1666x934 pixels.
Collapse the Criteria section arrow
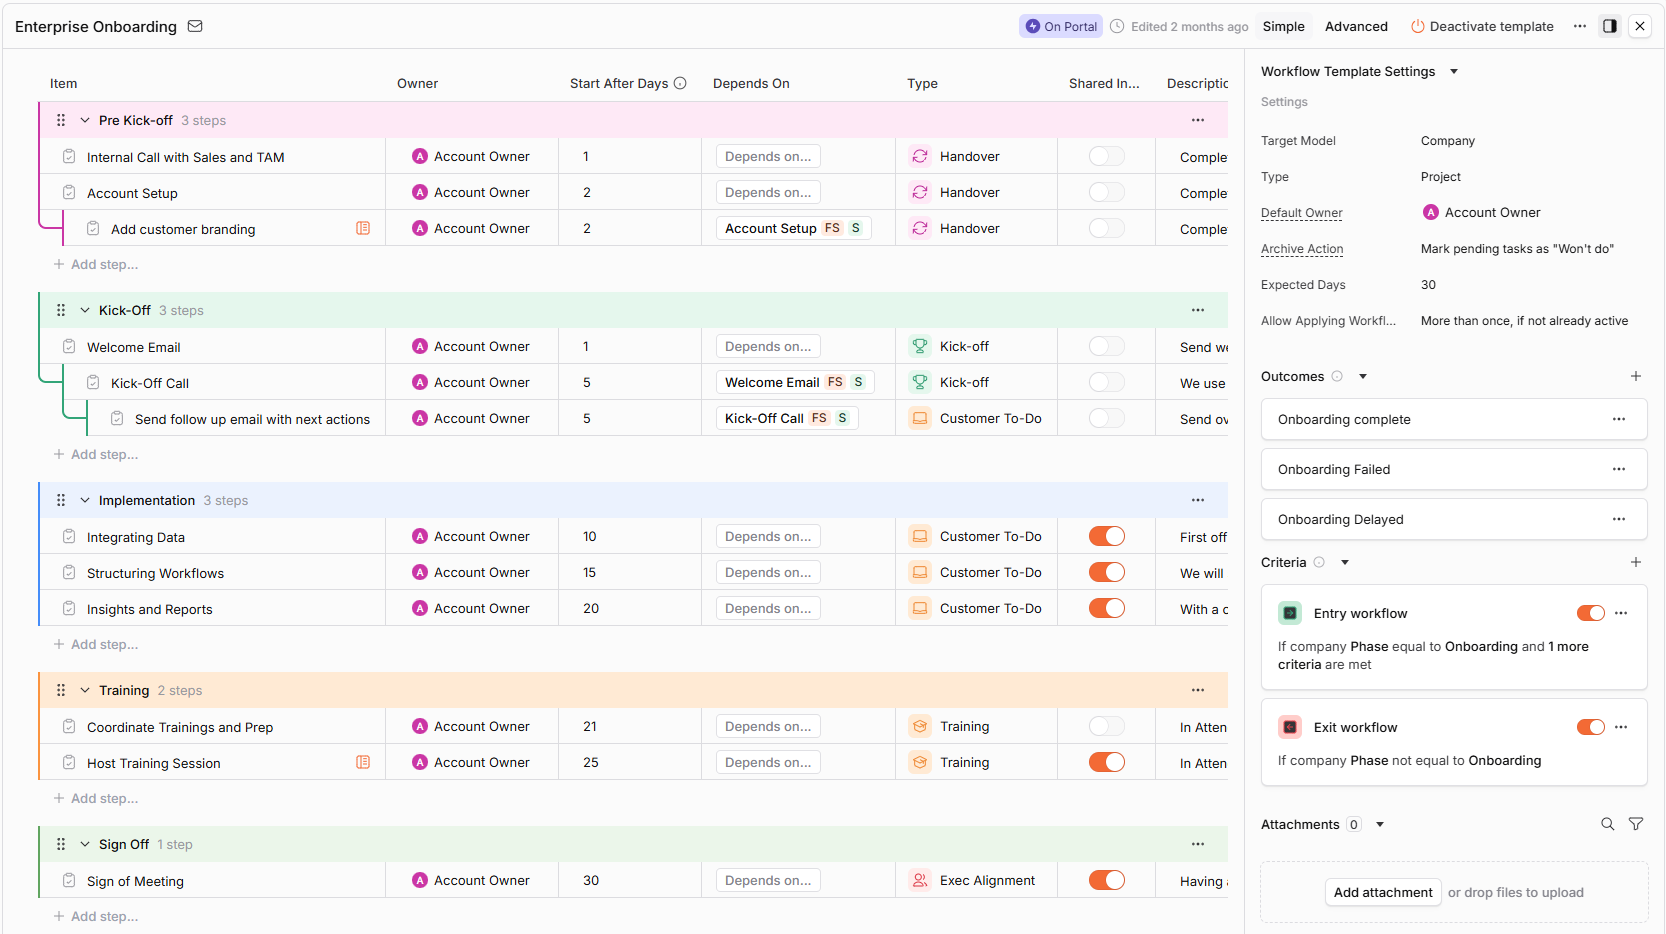click(x=1345, y=562)
